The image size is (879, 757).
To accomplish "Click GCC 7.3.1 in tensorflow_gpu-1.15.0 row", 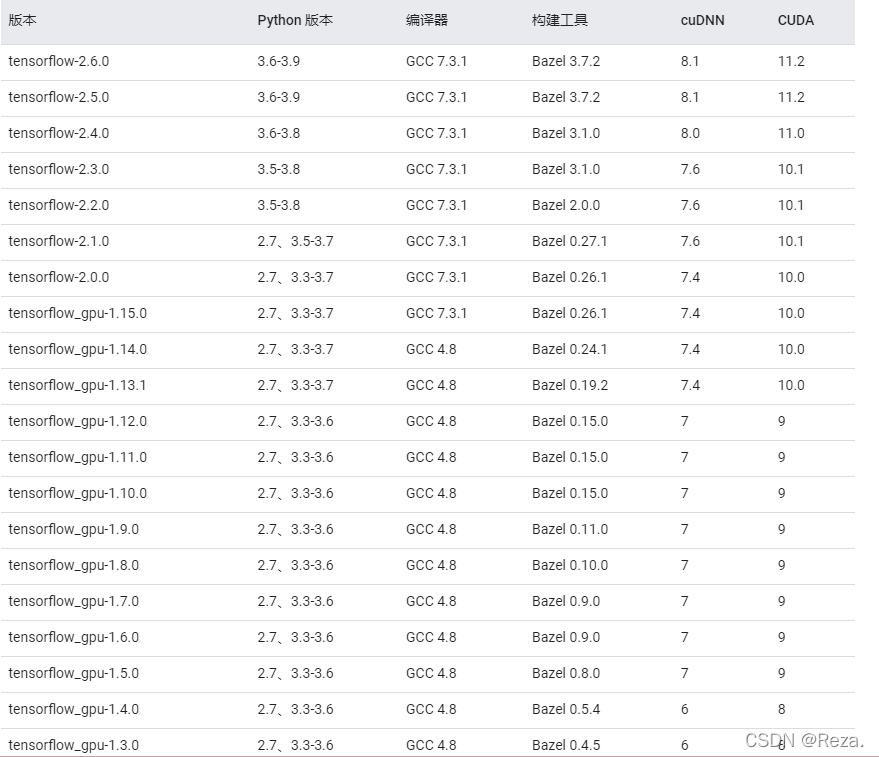I will coord(436,313).
